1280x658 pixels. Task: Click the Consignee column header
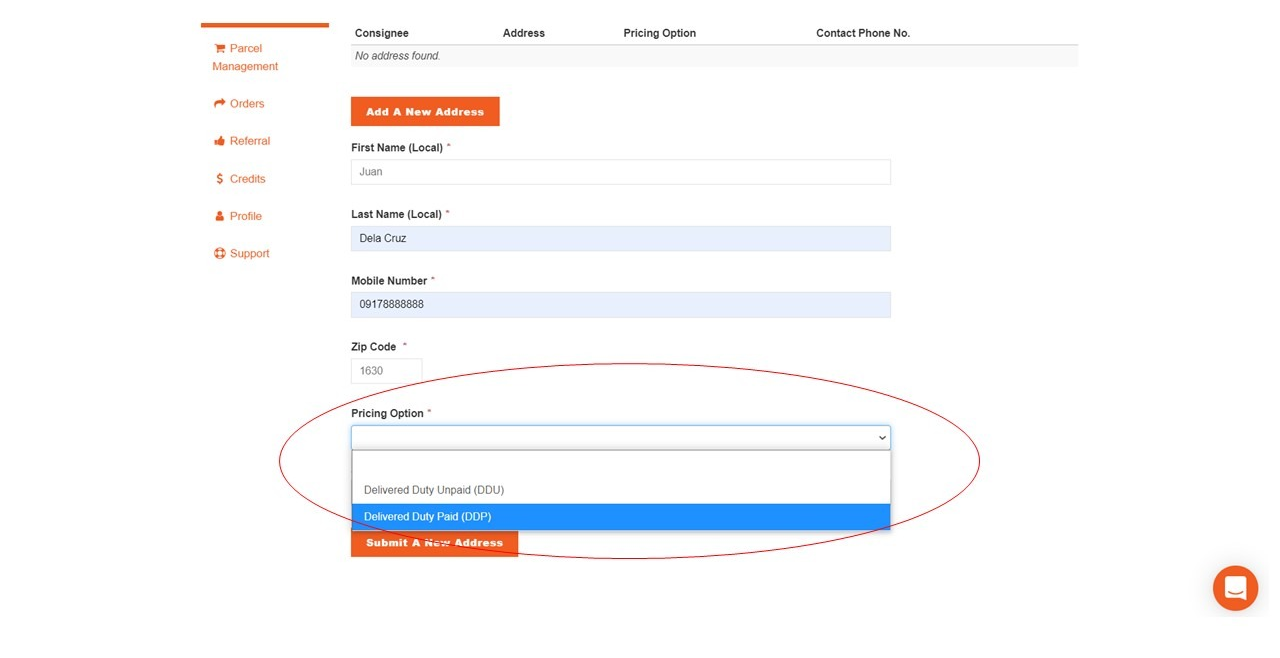pyautogui.click(x=382, y=33)
